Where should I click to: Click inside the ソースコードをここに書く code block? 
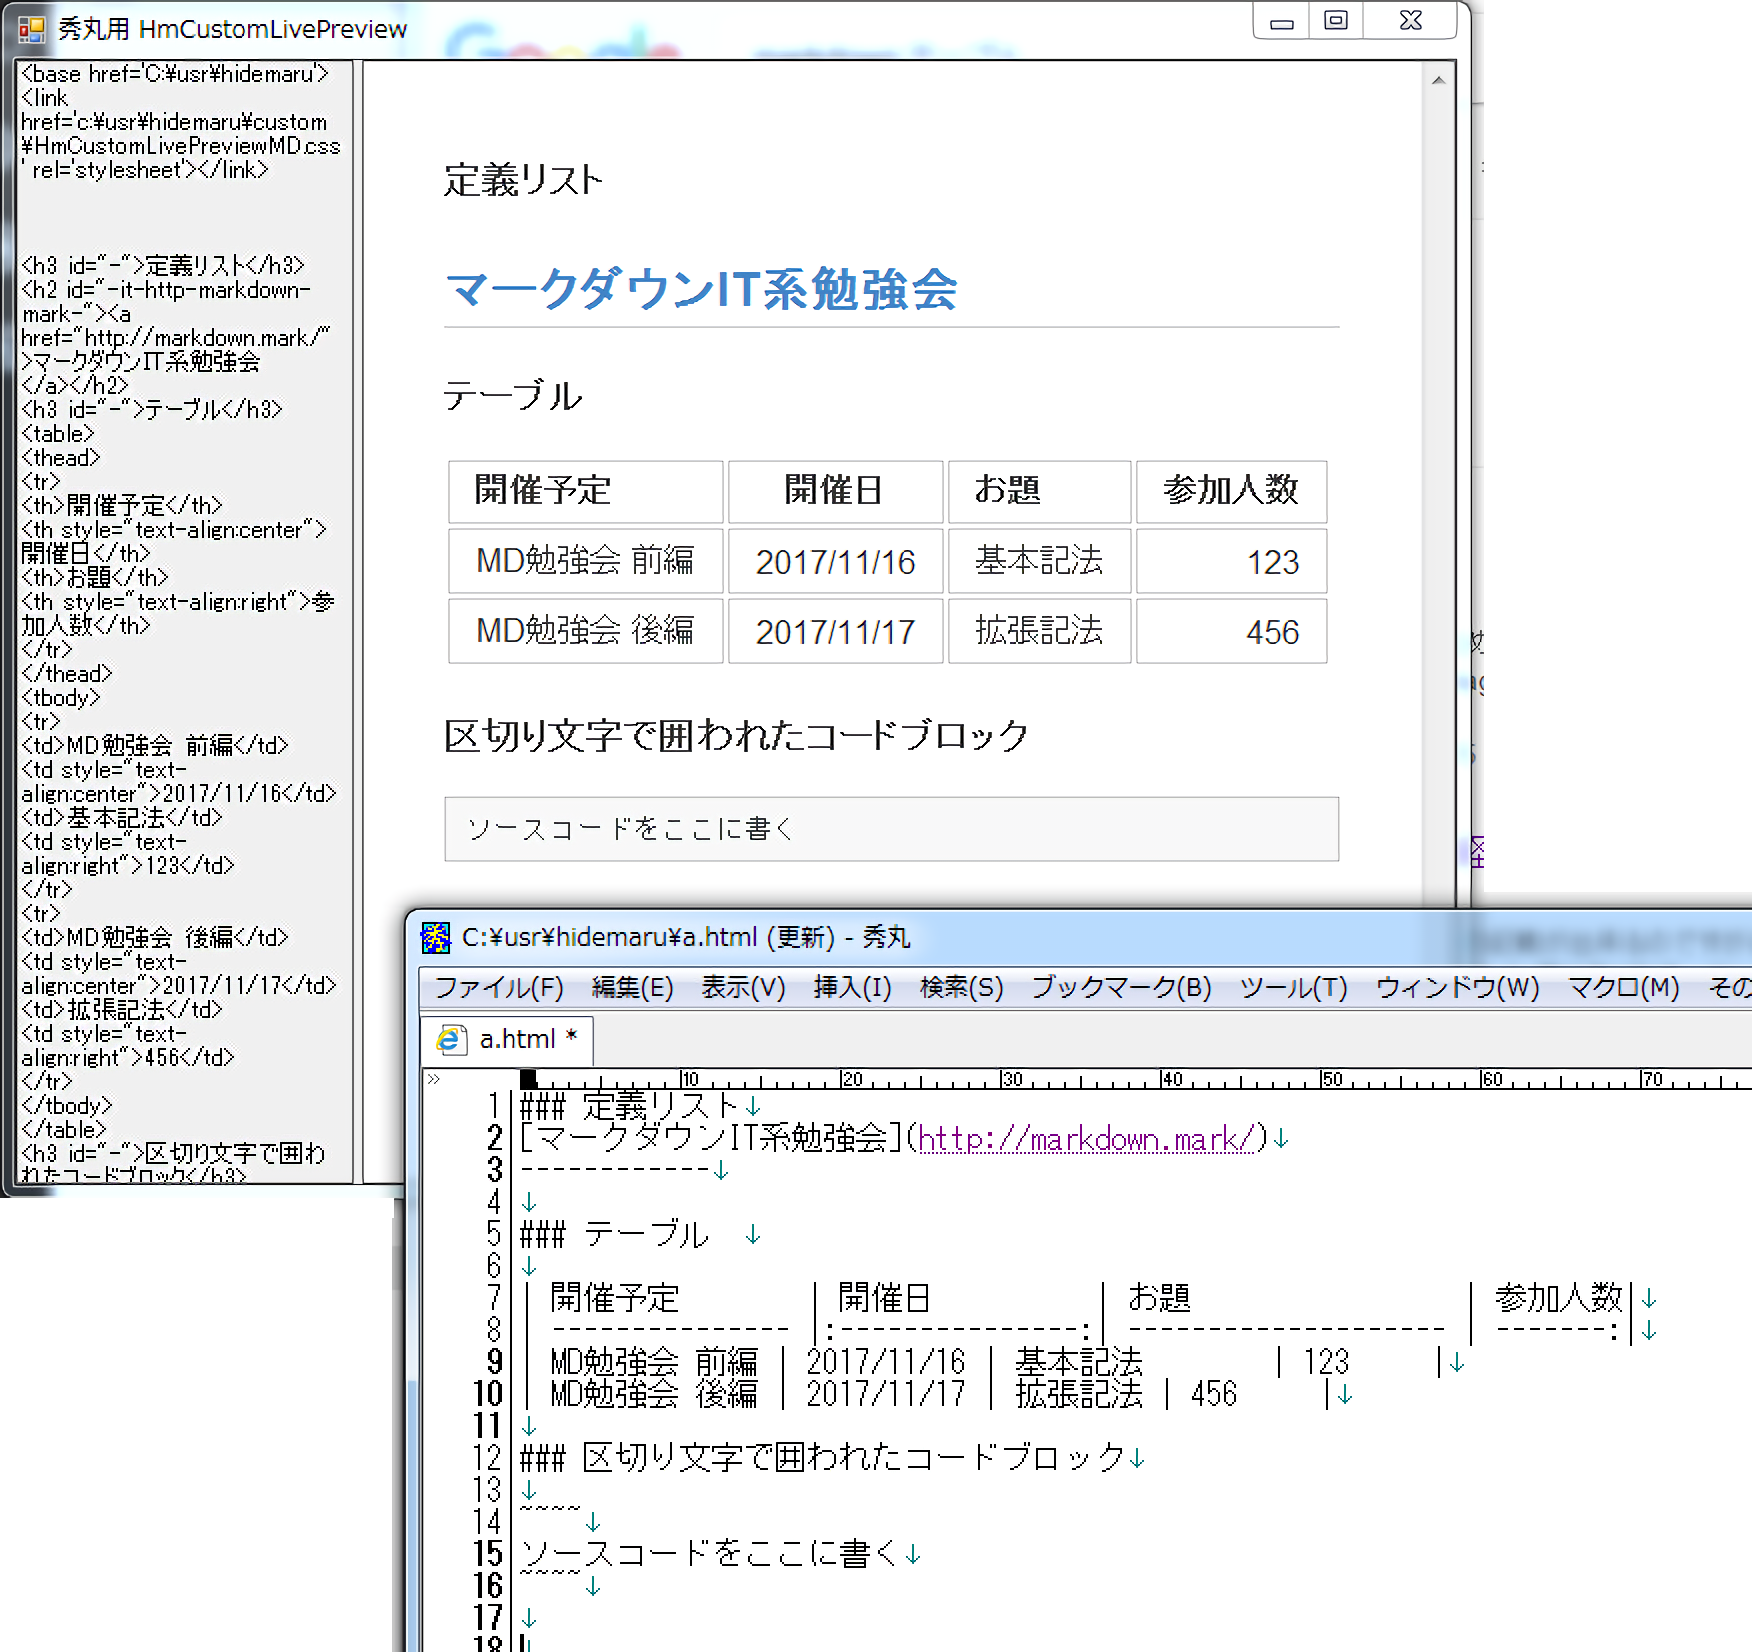point(890,829)
